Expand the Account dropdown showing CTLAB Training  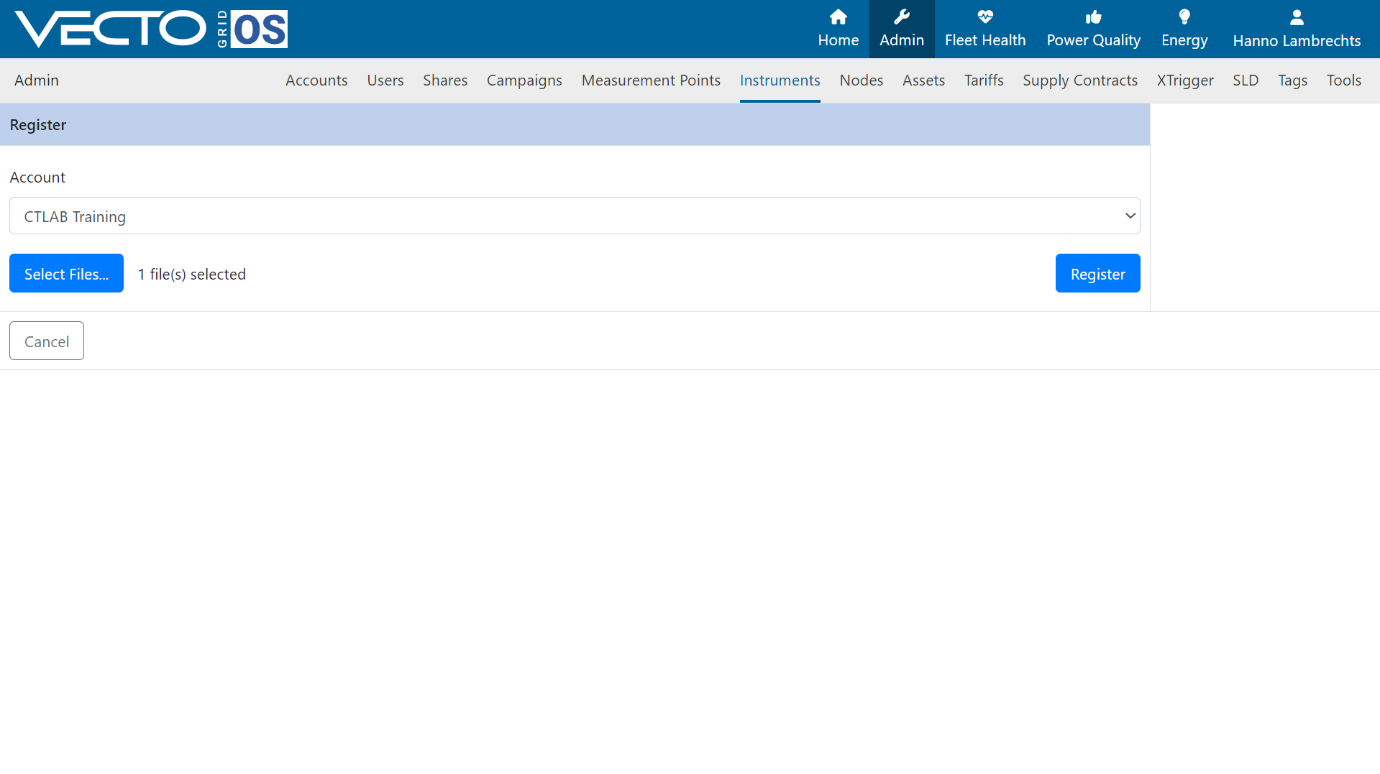pos(575,216)
